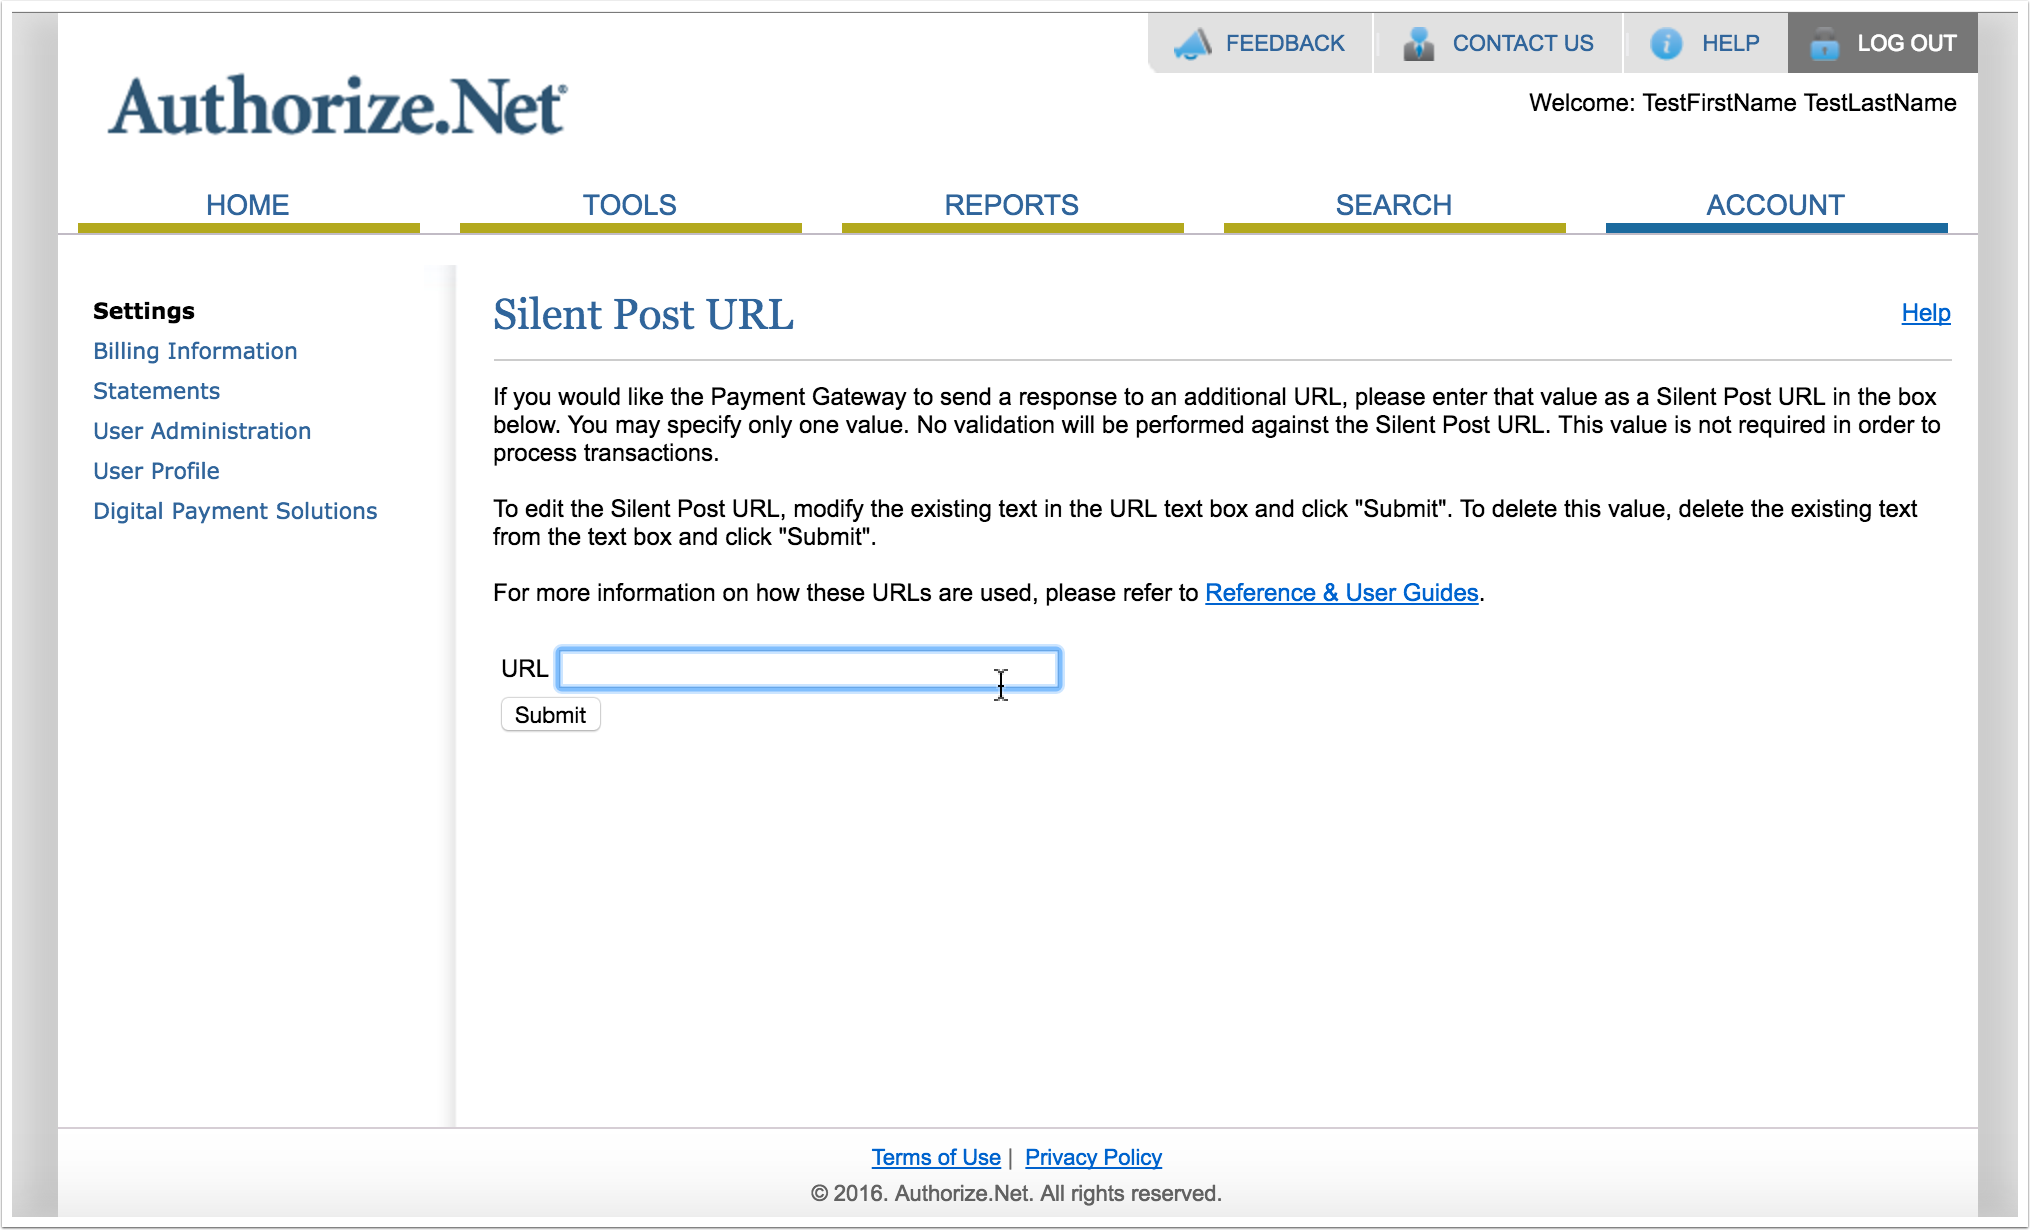This screenshot has height=1230, width=2030.
Task: Open Reference & User Guides link
Action: (x=1341, y=593)
